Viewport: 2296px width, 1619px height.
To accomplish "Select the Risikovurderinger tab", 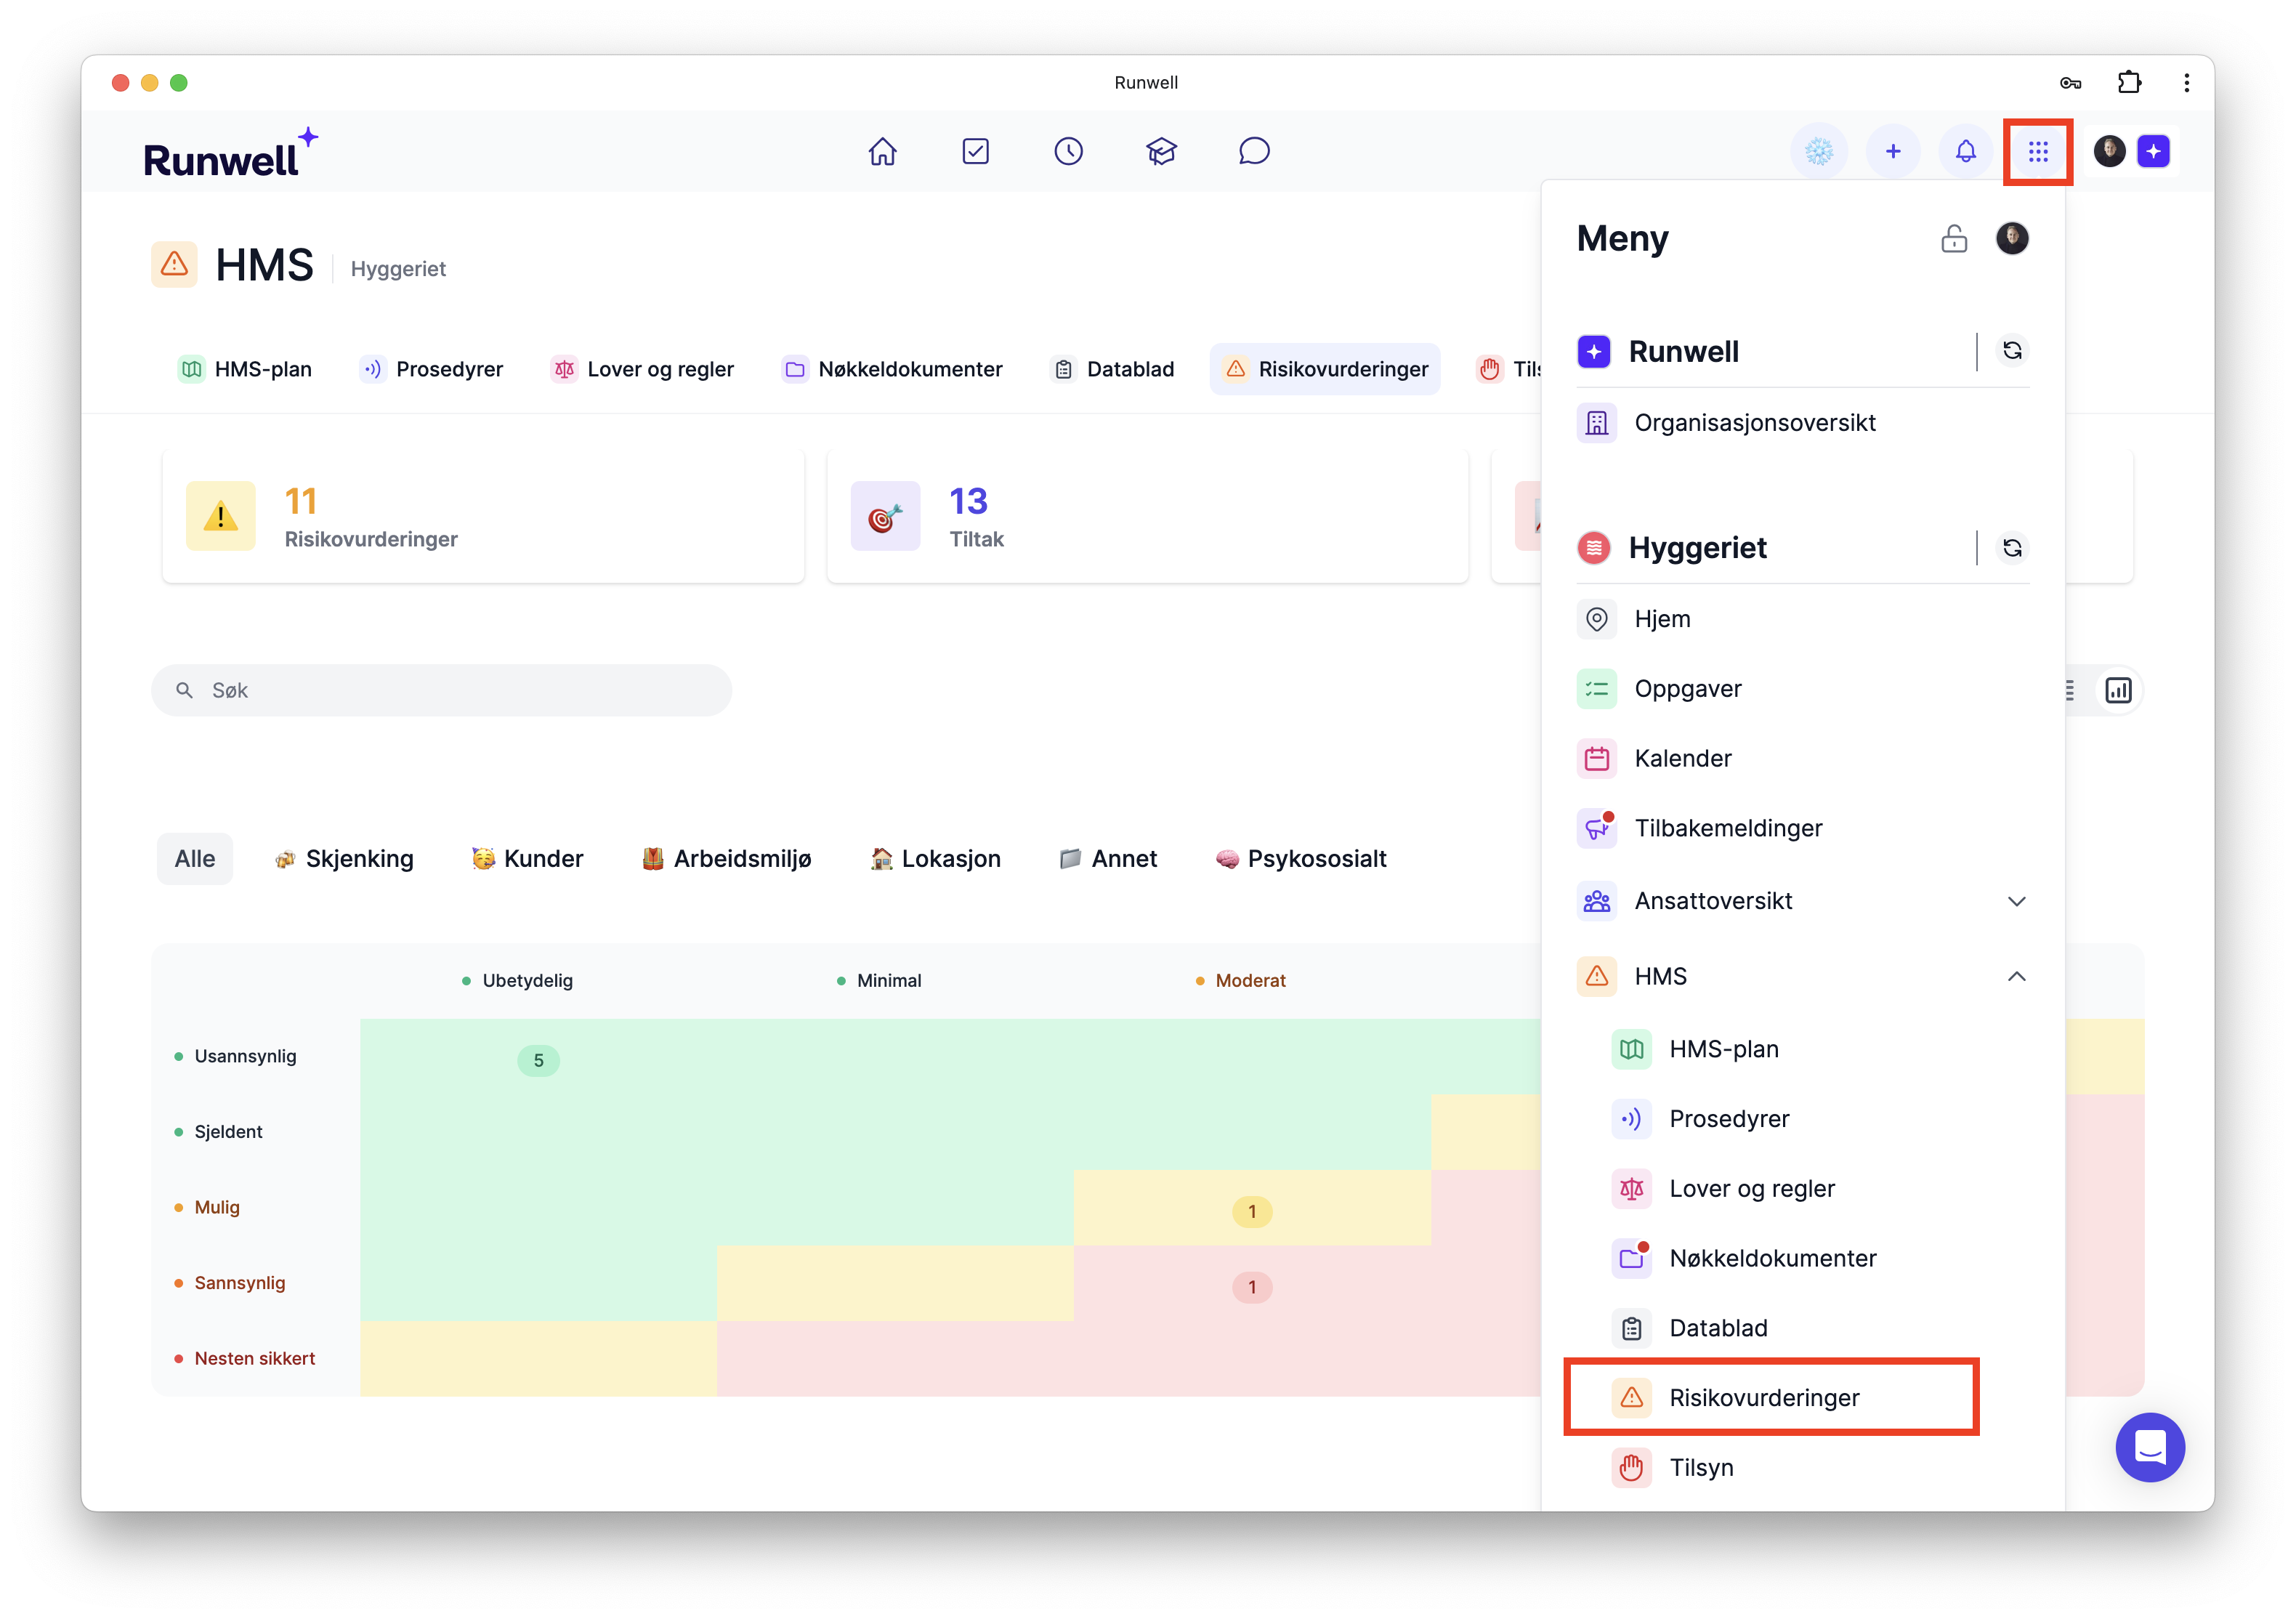I will (x=1326, y=369).
